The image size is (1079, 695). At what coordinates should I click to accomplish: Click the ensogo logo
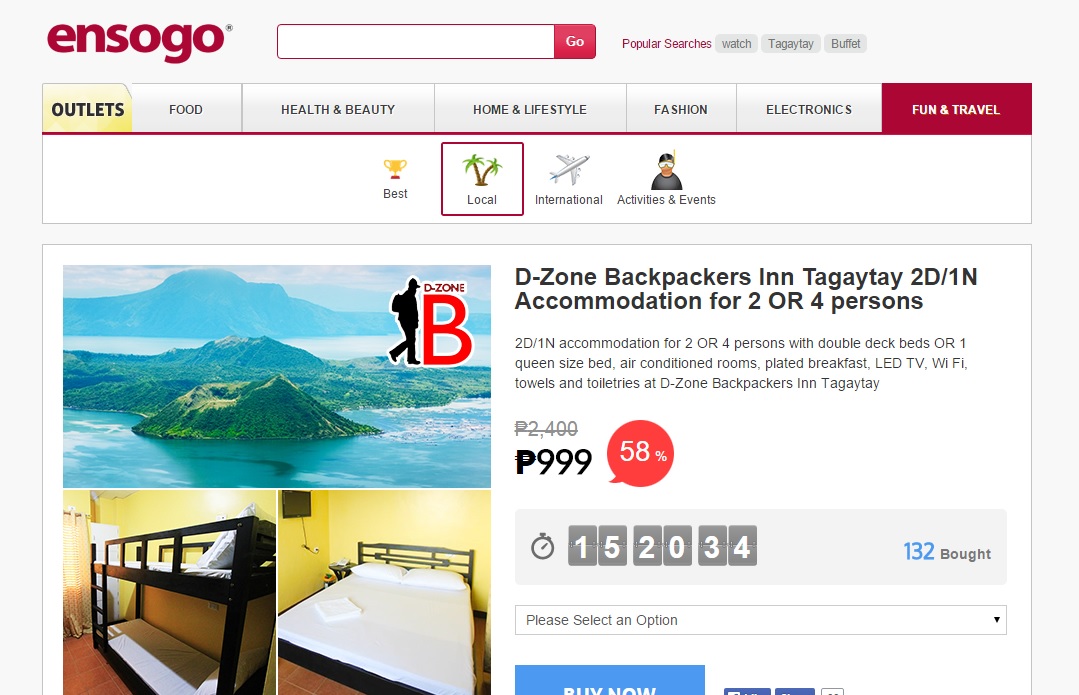tap(140, 41)
